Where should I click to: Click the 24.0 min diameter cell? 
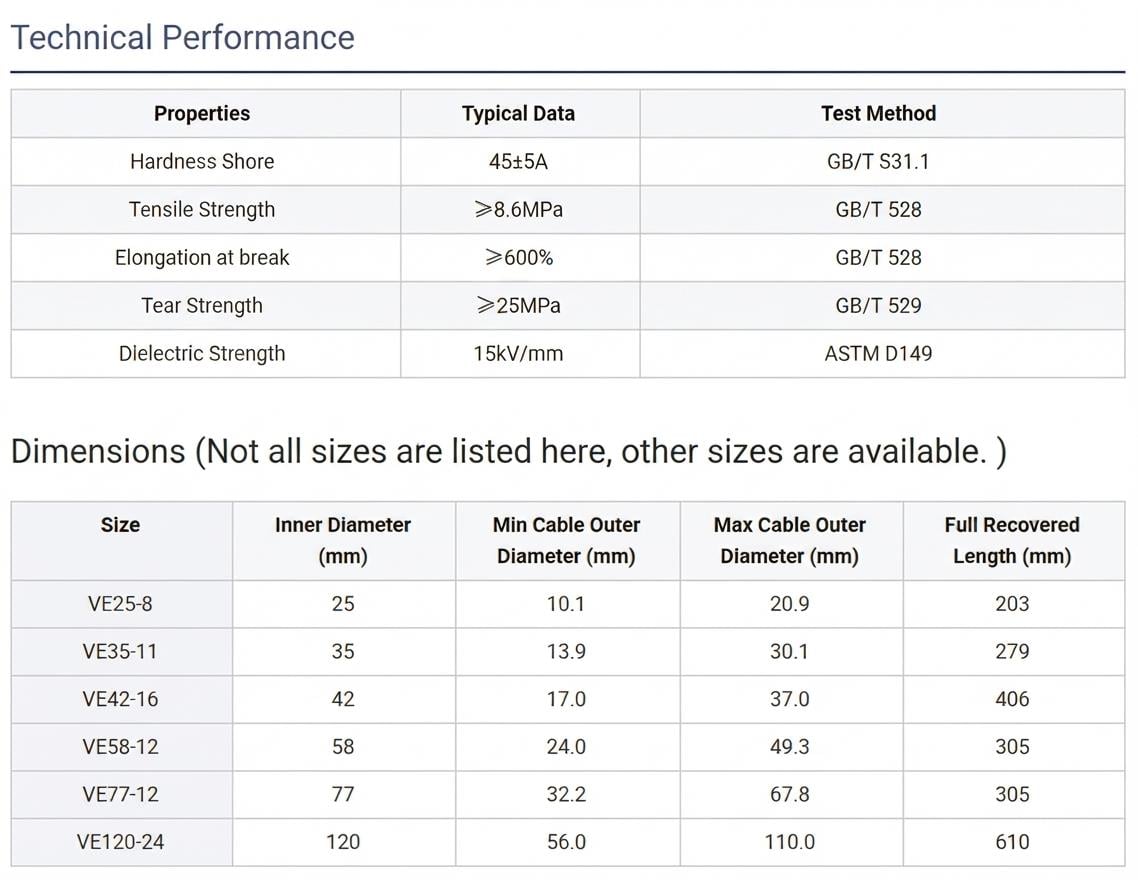coord(566,747)
